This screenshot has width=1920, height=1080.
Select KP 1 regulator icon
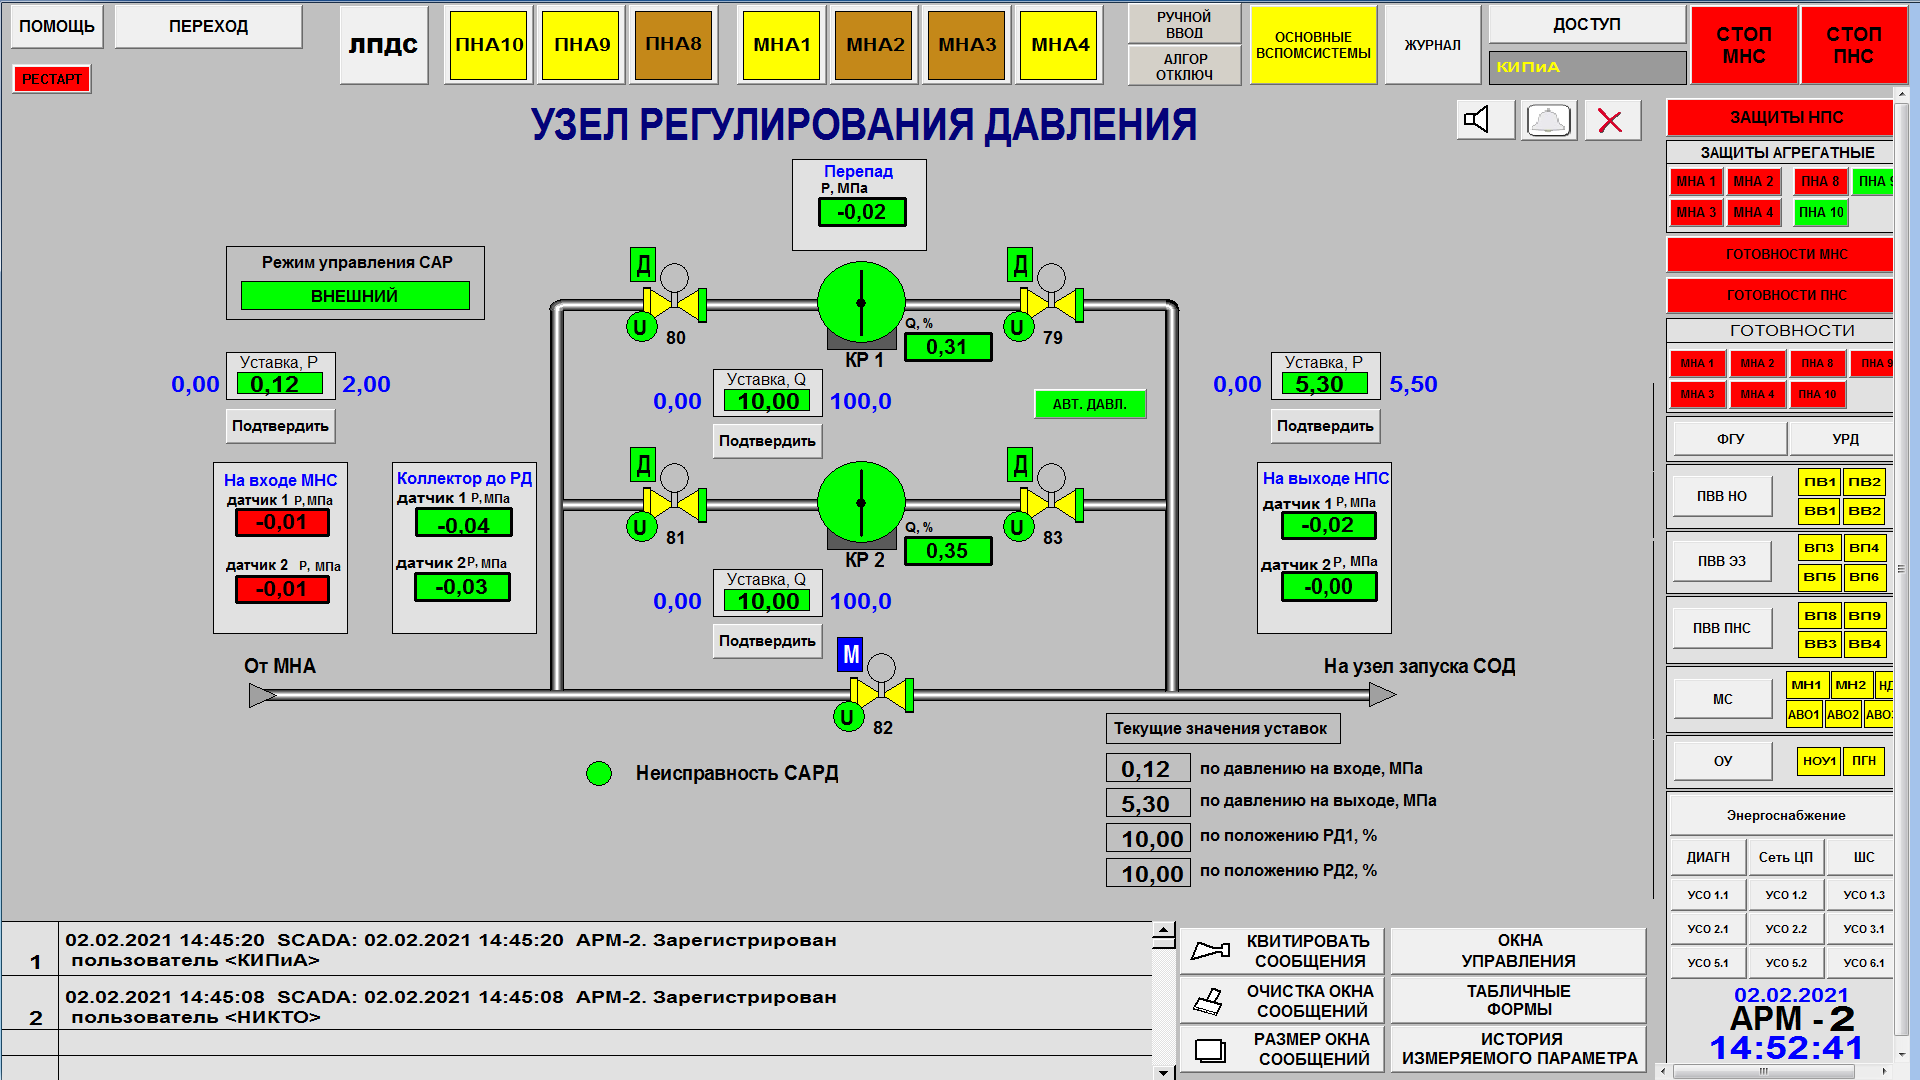tap(861, 303)
